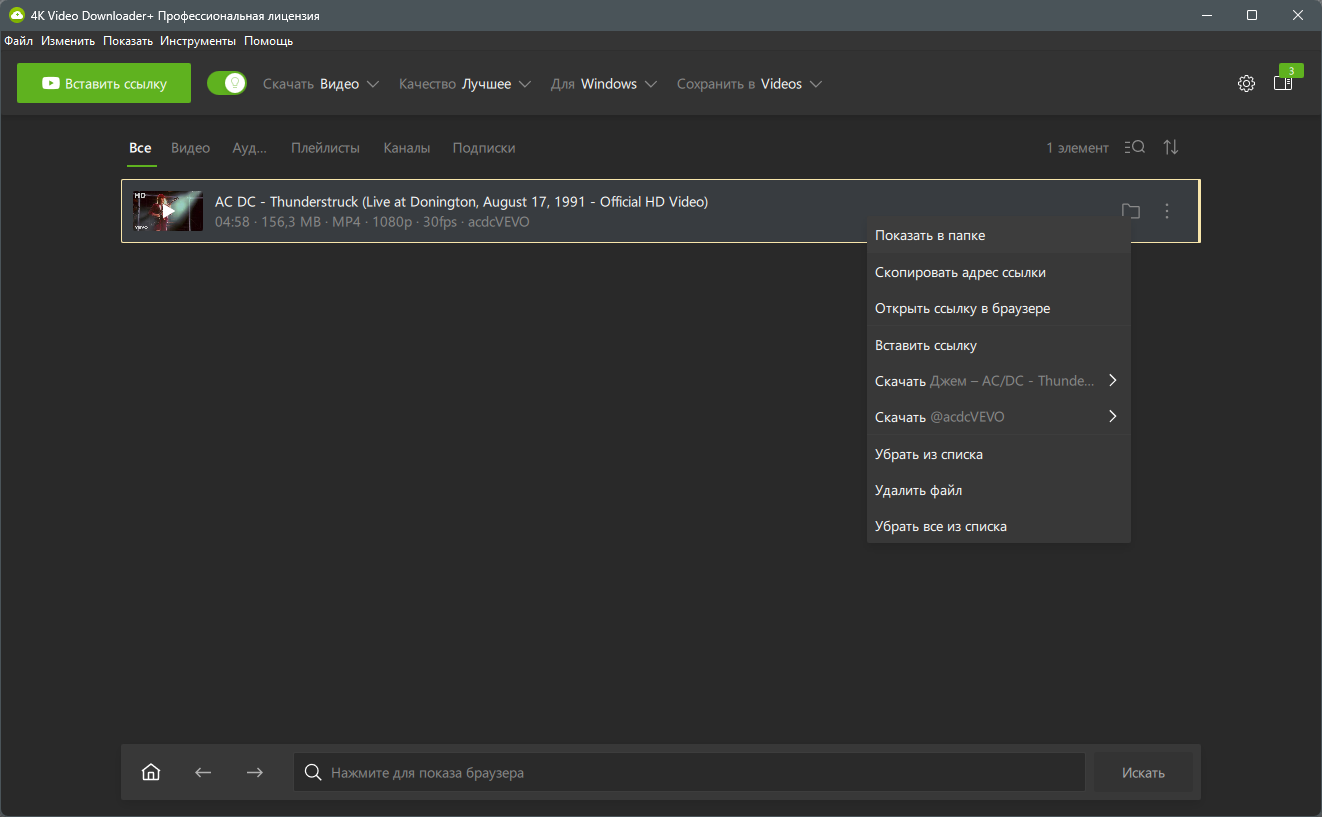Image resolution: width=1322 pixels, height=817 pixels.
Task: Open the Качество Лучшее dropdown
Action: 465,84
